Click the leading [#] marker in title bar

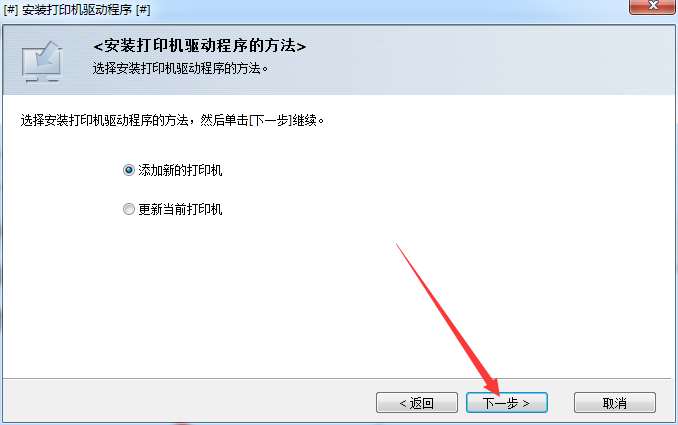11,10
